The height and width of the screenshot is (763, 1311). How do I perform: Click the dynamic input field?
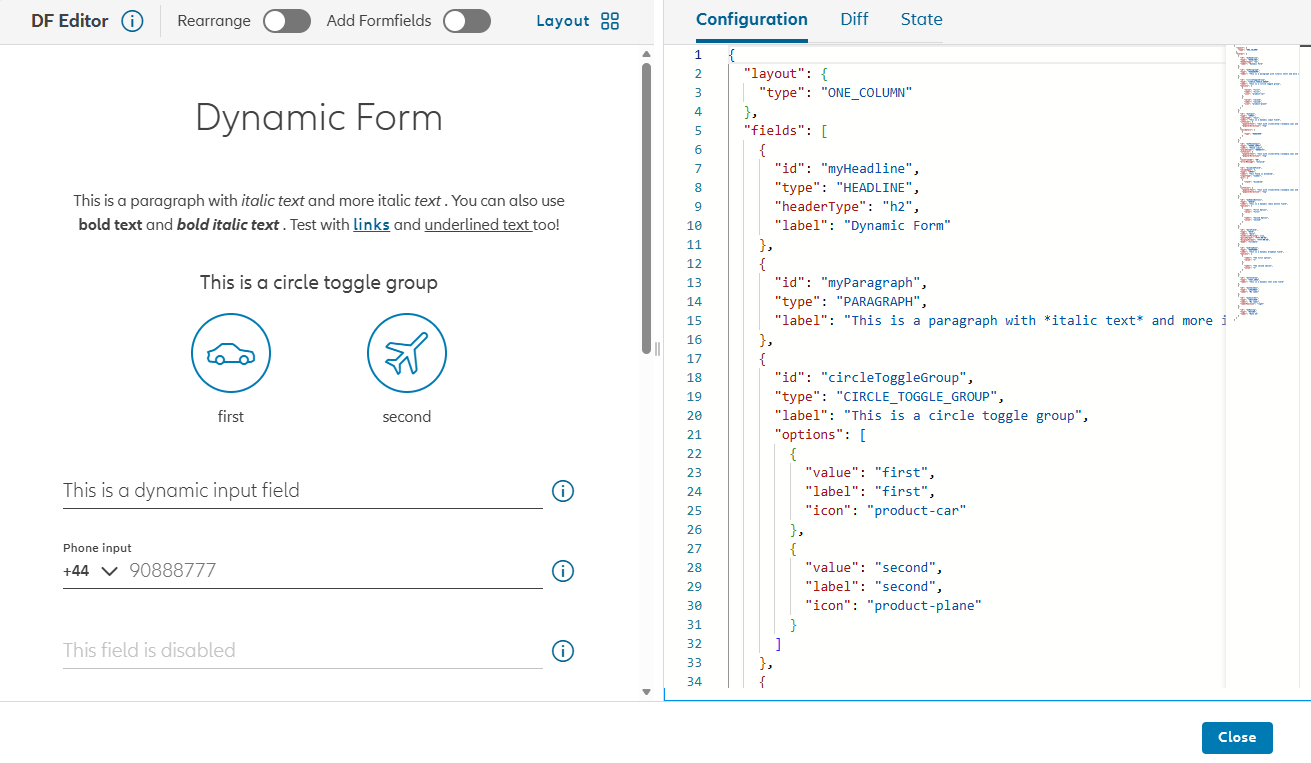tap(300, 491)
